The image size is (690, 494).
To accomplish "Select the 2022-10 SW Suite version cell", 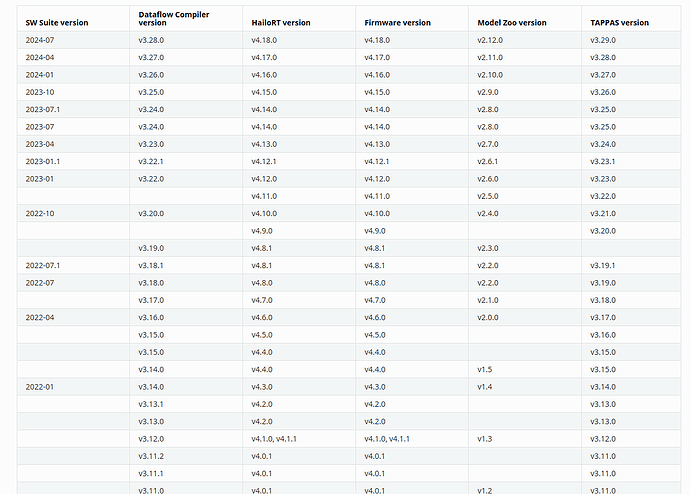I will [x=39, y=213].
